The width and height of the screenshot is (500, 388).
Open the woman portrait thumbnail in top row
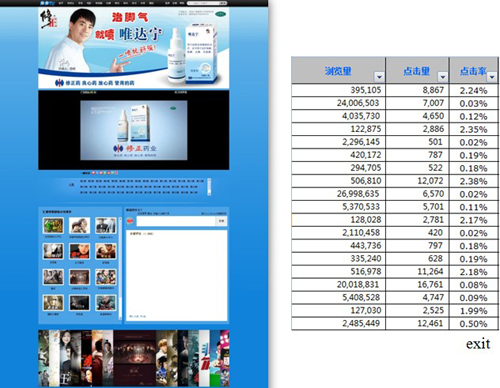(x=79, y=226)
